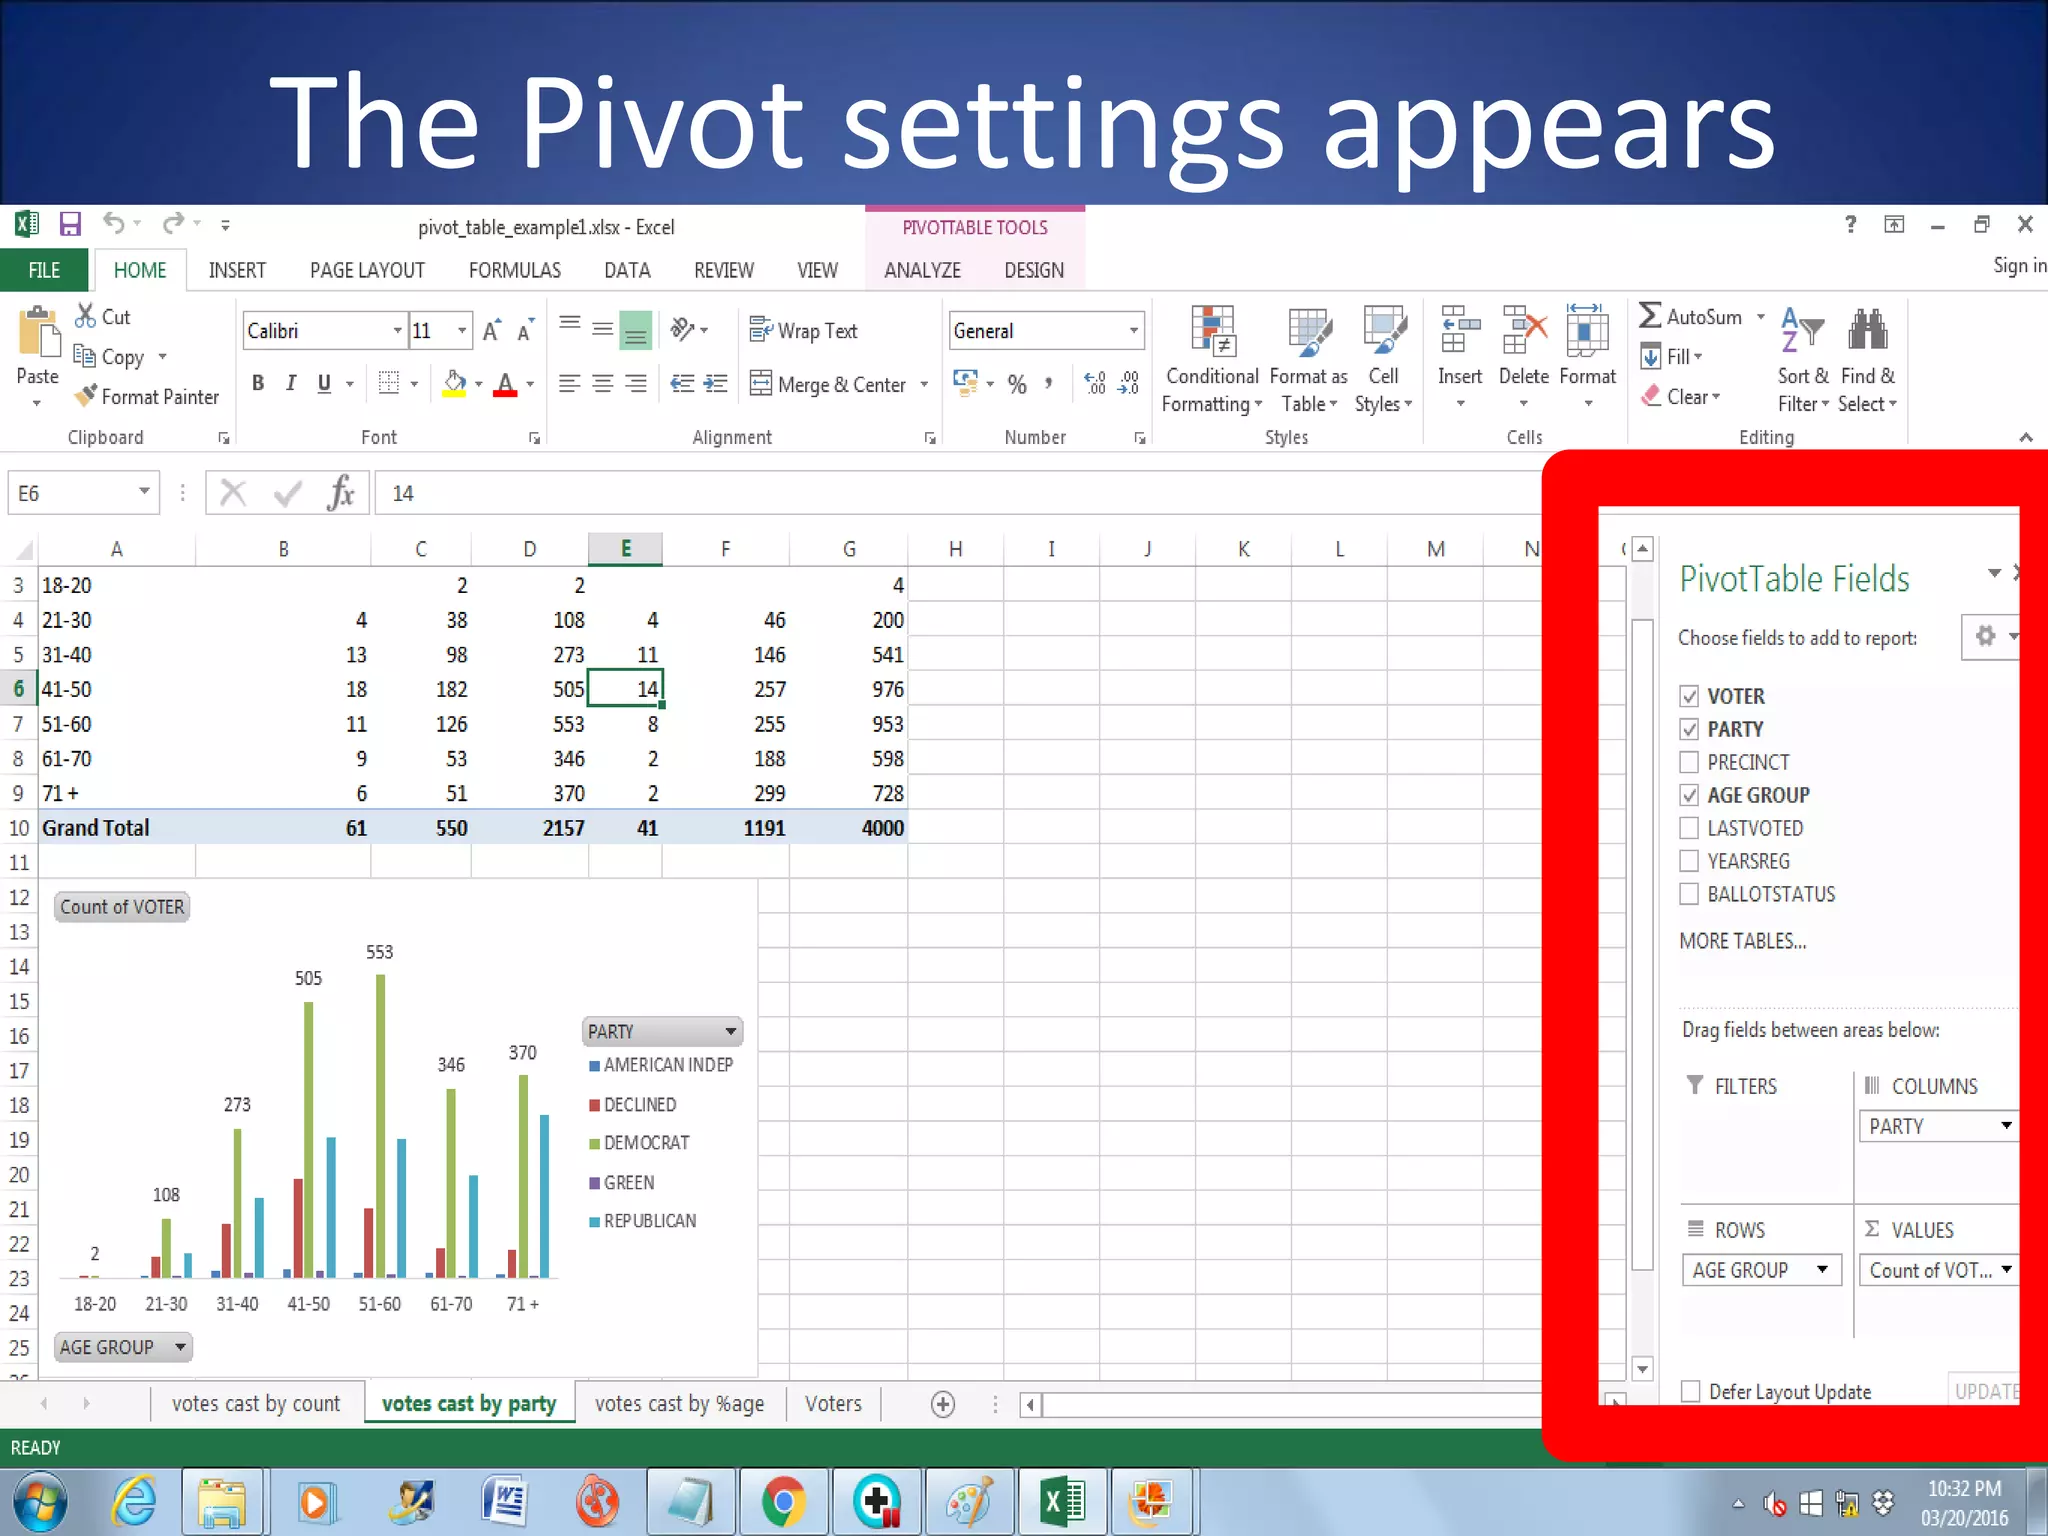Open the FILE tab
Image resolution: width=2048 pixels, height=1536 pixels.
(44, 270)
